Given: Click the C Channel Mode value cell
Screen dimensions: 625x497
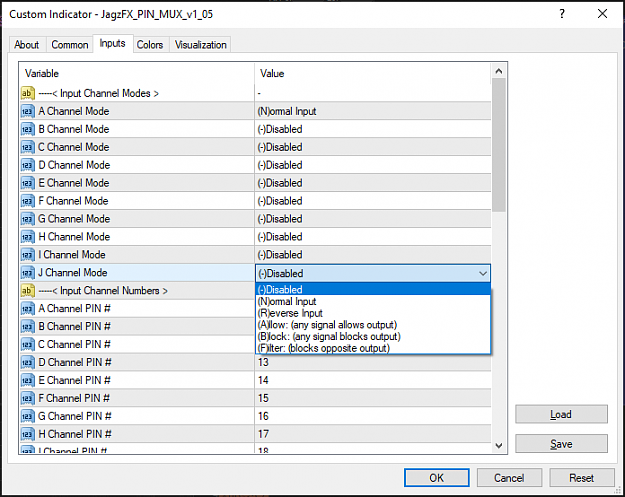Looking at the screenshot, I should click(x=373, y=147).
